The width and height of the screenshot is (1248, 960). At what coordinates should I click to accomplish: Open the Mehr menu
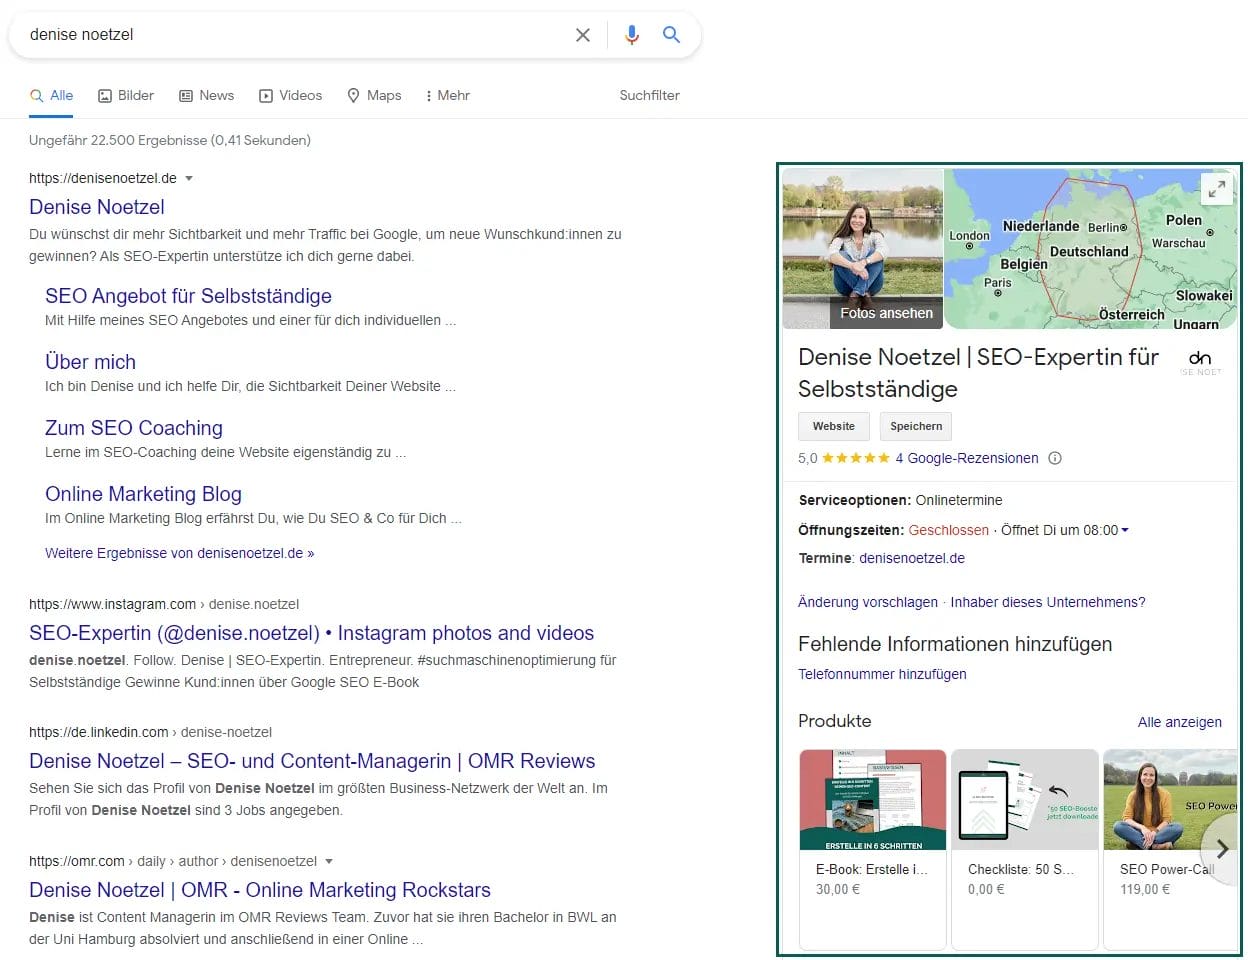click(447, 95)
